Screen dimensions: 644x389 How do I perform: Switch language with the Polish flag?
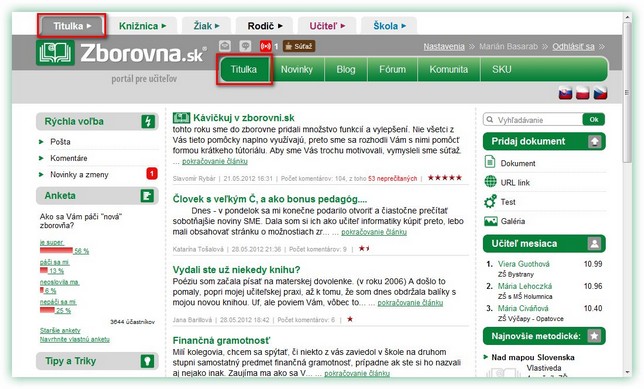[x=582, y=93]
